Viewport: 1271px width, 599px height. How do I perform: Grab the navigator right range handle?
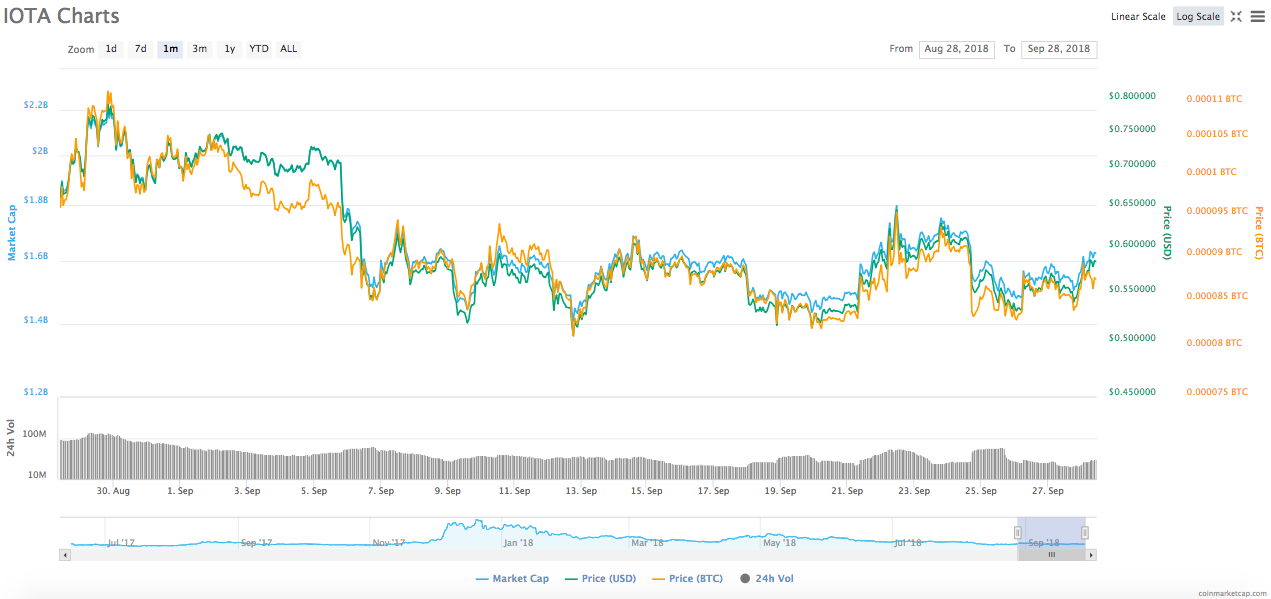(x=1085, y=533)
